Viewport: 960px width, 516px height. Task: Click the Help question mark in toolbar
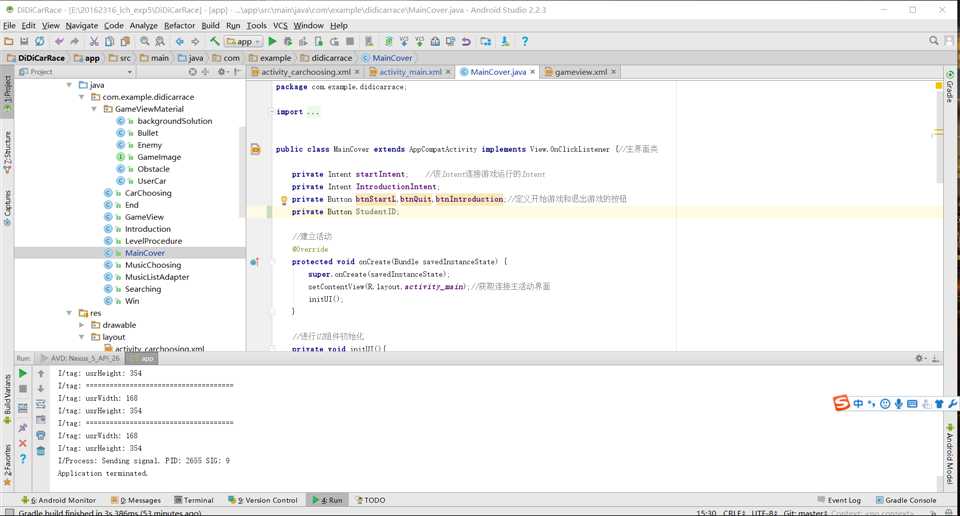click(524, 42)
